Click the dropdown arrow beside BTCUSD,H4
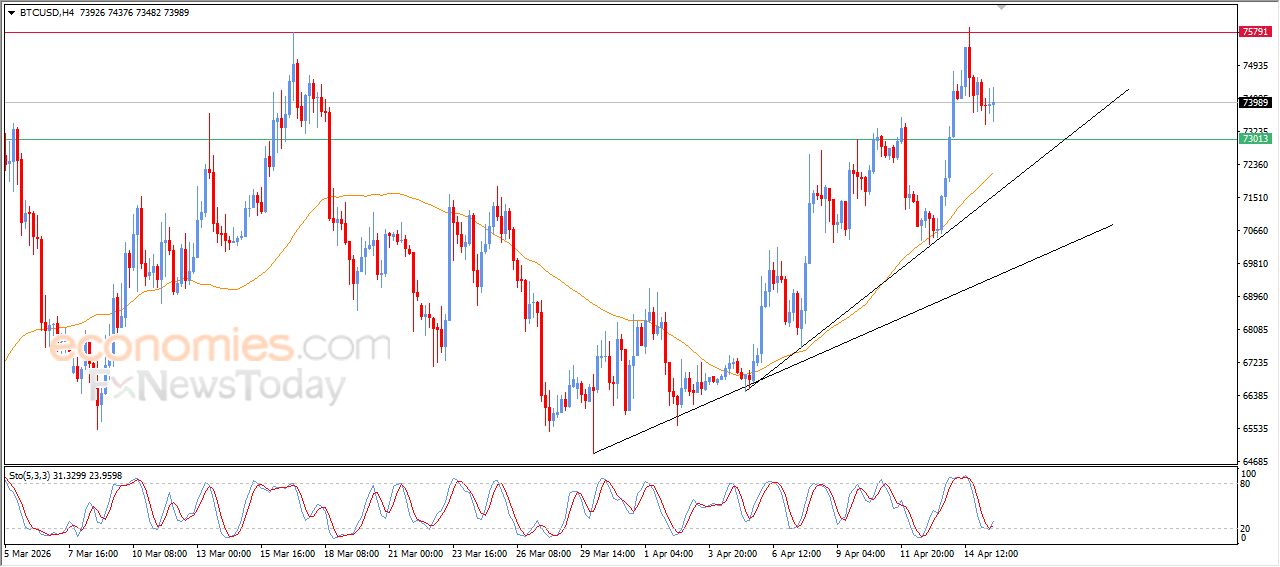 tap(11, 13)
